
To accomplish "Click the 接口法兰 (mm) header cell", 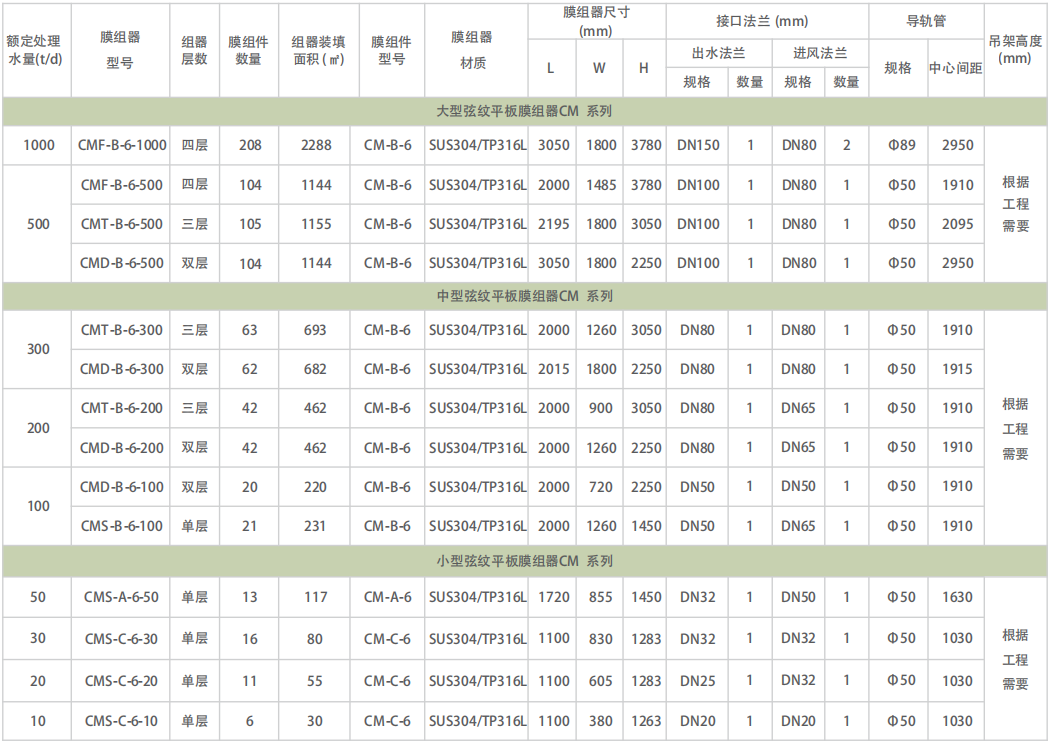I will pyautogui.click(x=763, y=21).
